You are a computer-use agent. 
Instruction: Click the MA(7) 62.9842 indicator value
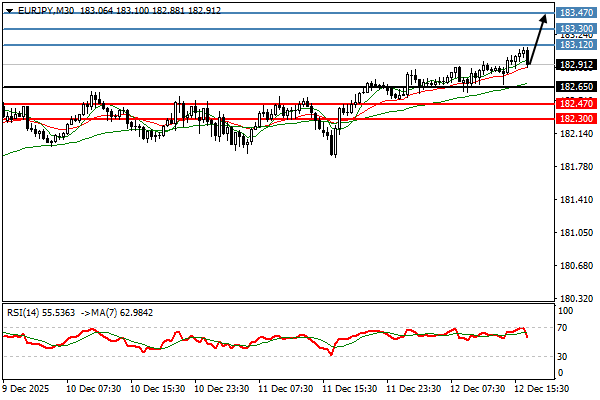(118, 311)
